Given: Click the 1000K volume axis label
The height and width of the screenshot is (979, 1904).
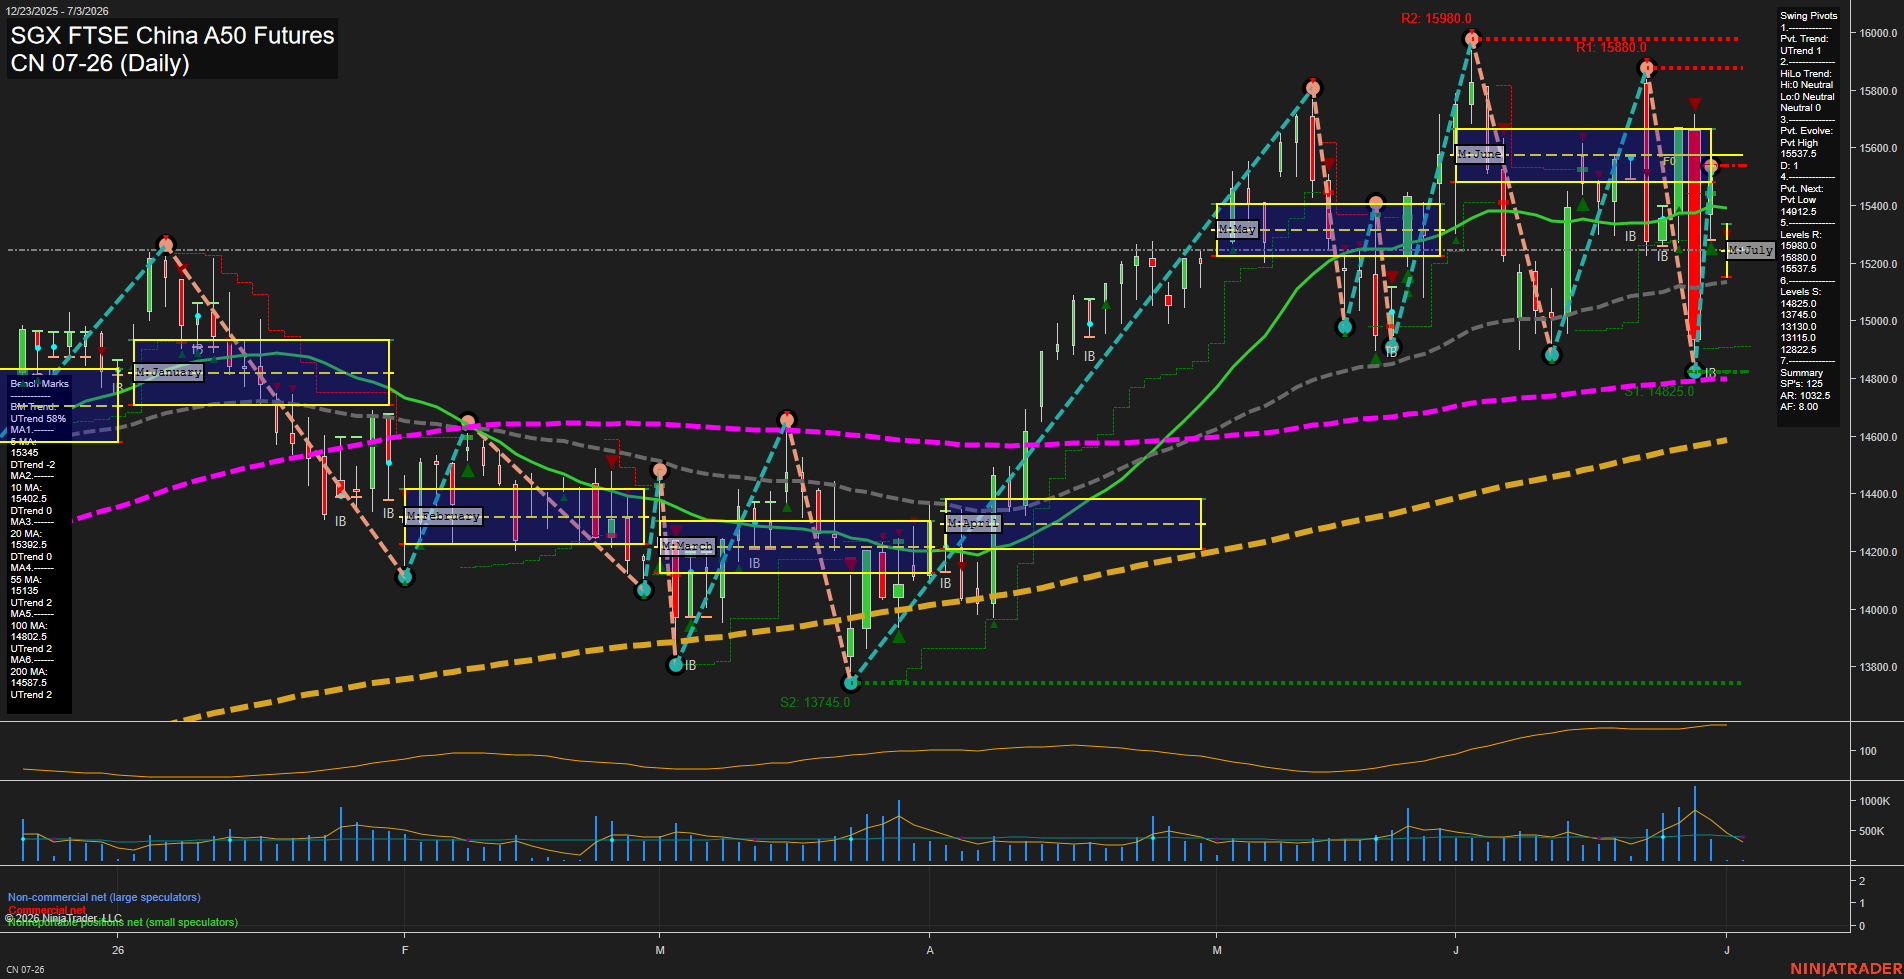Looking at the screenshot, I should coord(1875,801).
